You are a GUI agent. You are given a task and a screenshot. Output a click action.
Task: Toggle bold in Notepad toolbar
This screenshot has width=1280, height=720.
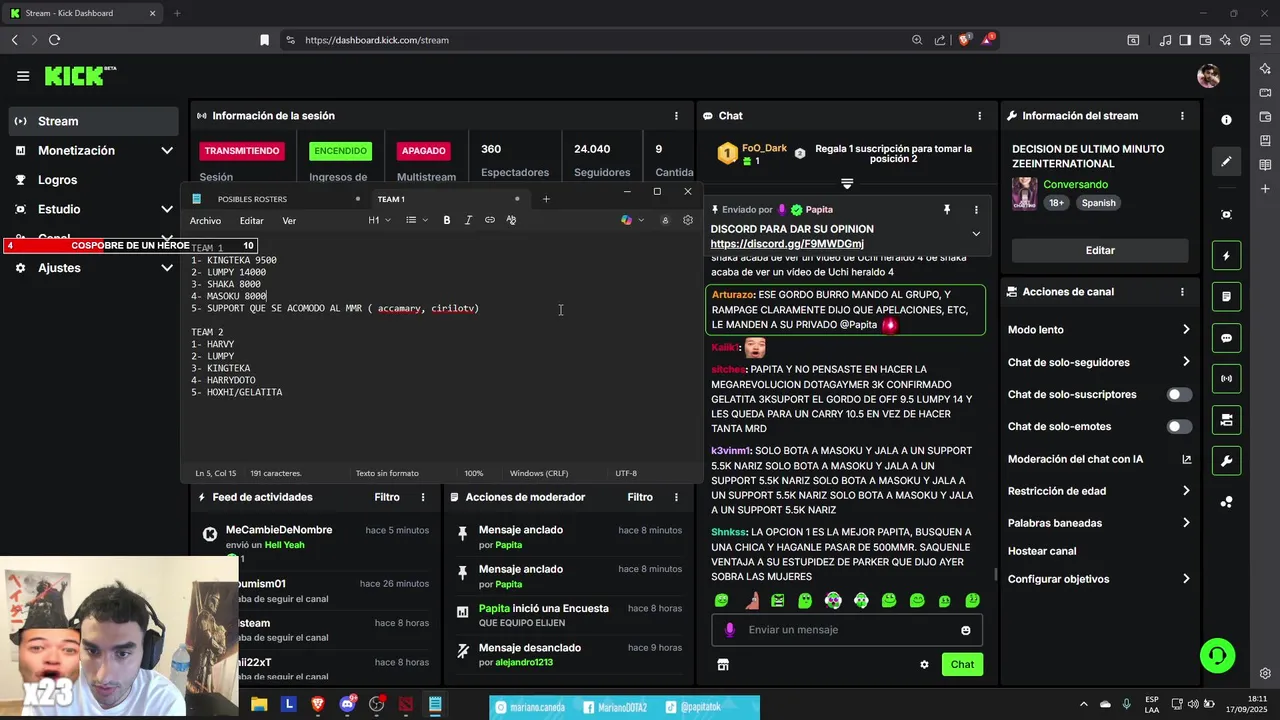pos(446,220)
